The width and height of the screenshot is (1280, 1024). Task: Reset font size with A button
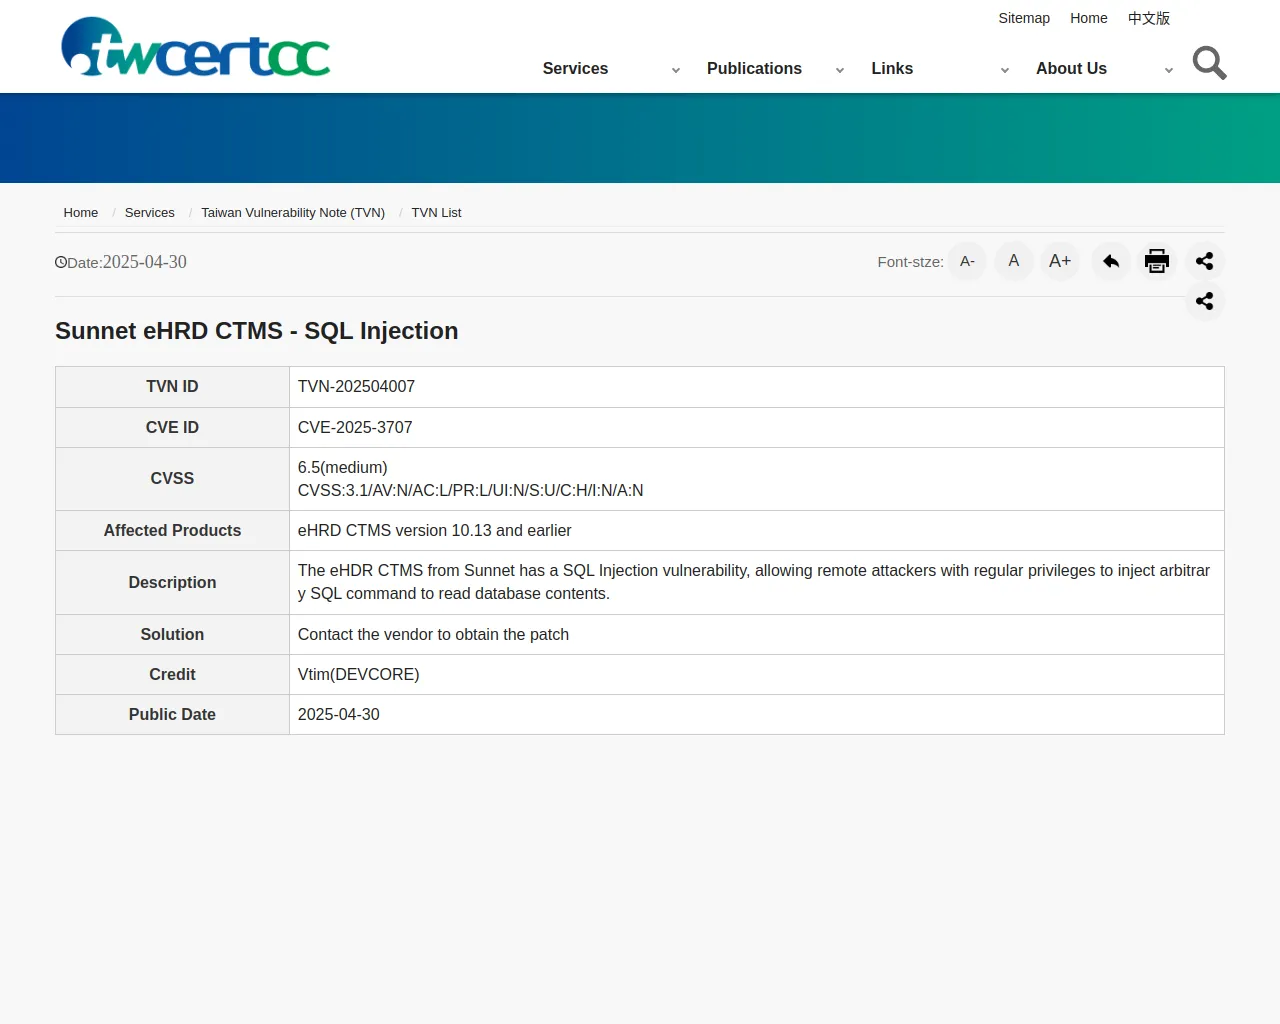click(1014, 261)
